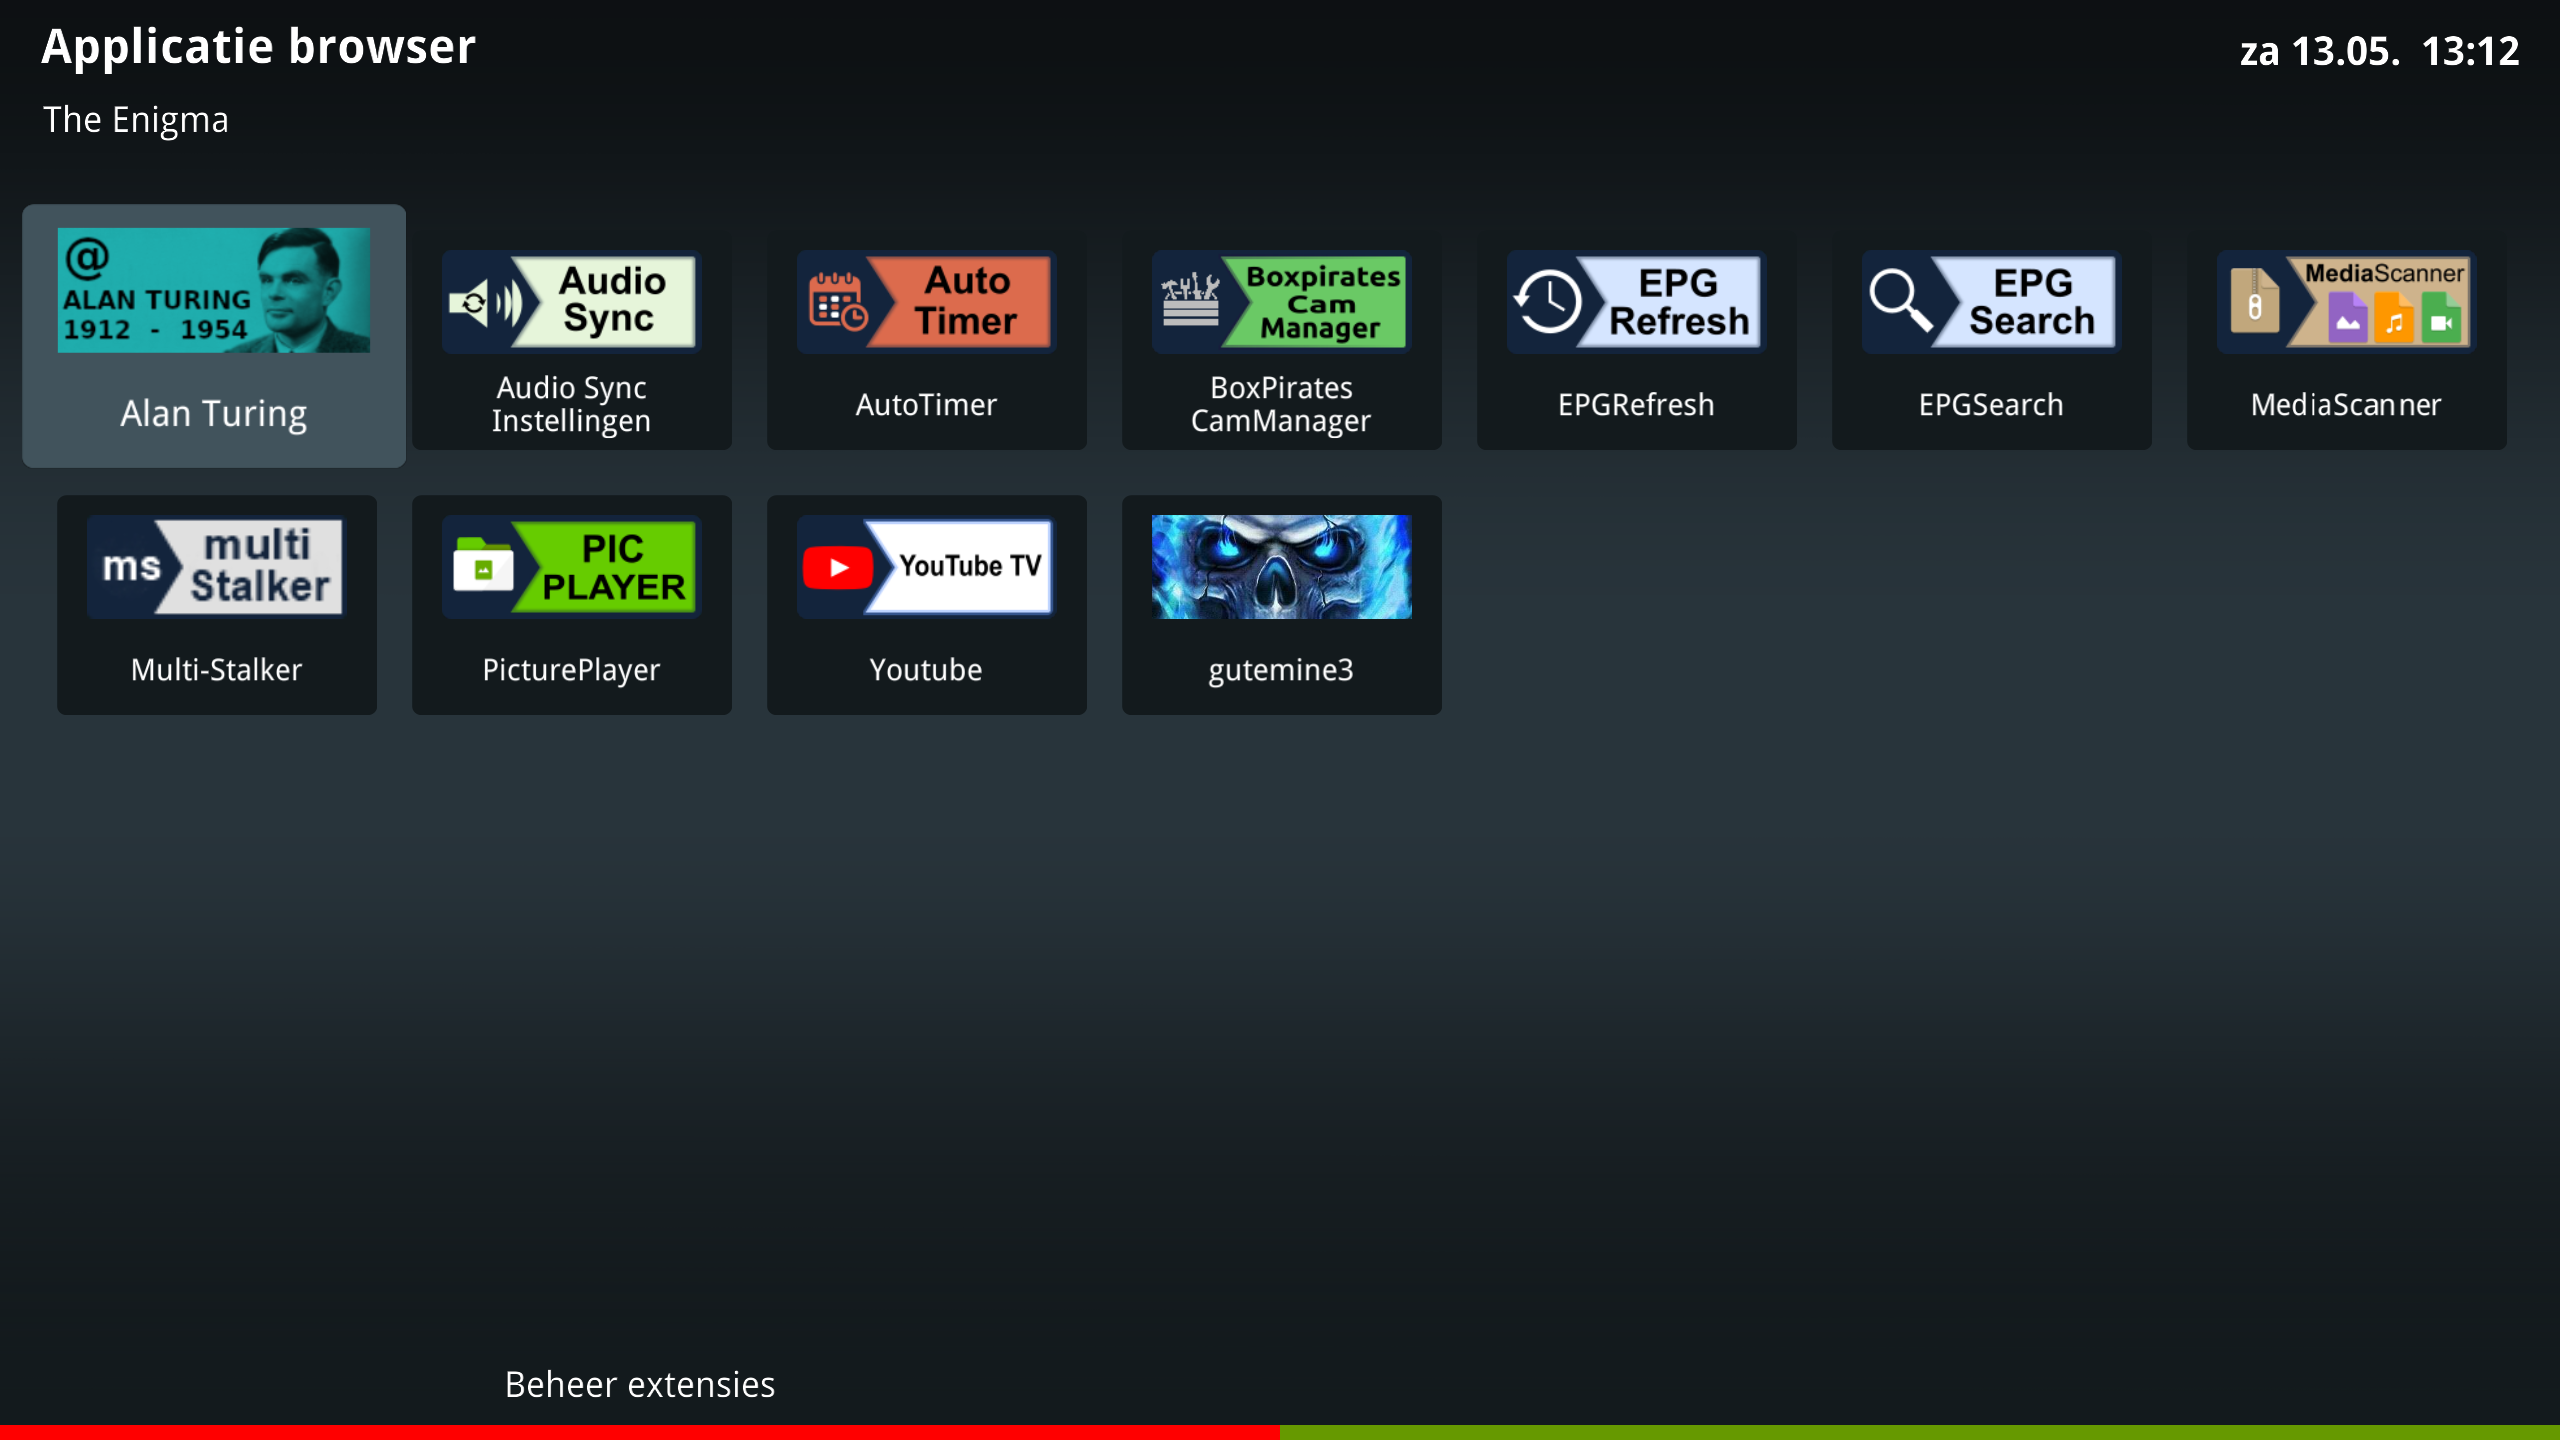
Task: Open the Alan Turing plugin tile
Action: pos(213,335)
